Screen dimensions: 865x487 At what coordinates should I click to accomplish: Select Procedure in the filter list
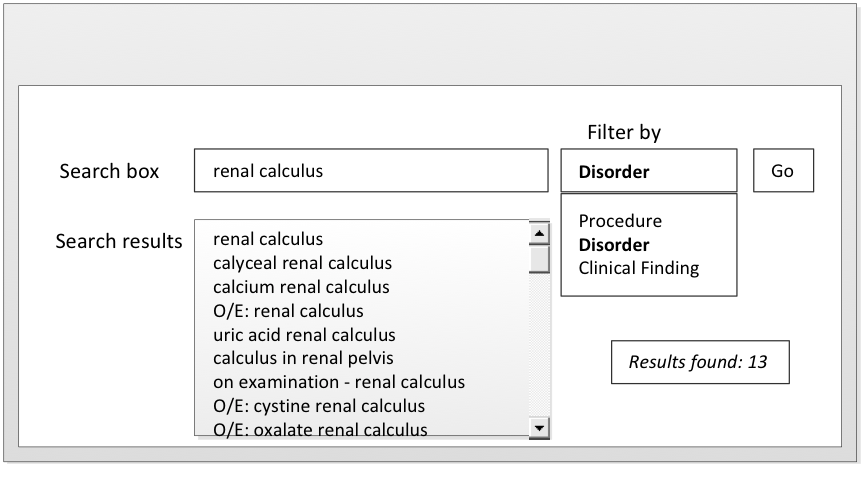point(620,221)
